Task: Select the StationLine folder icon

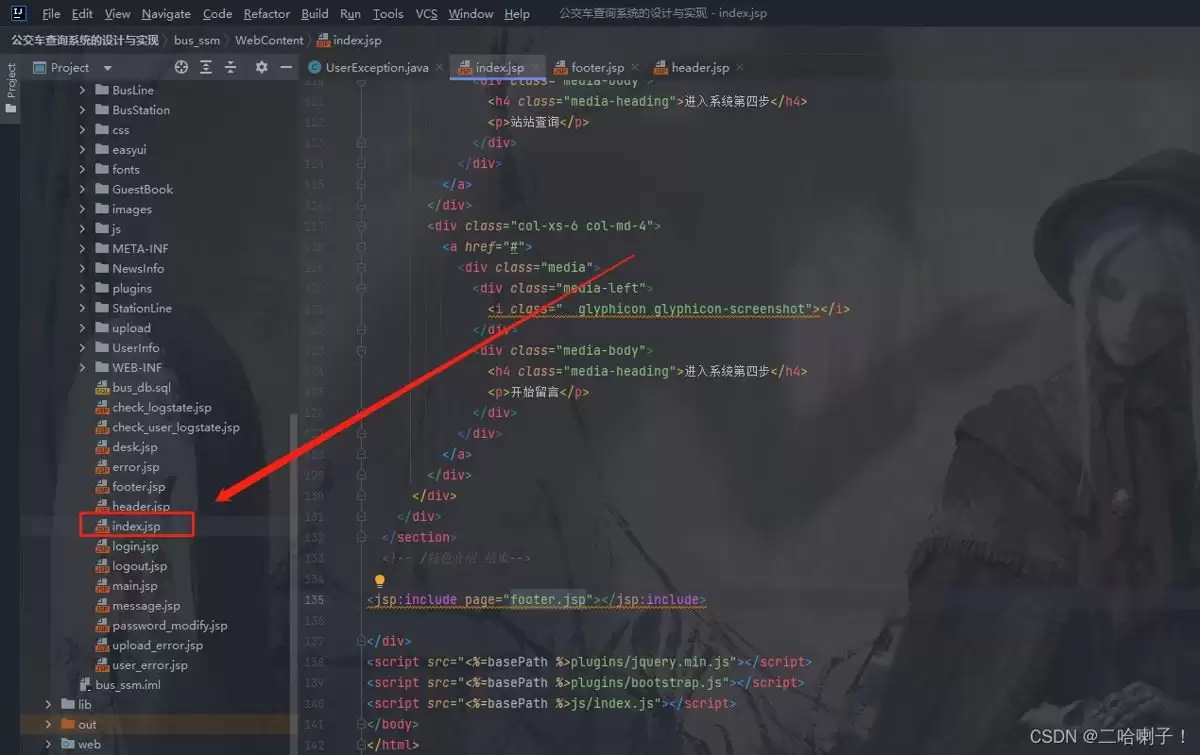Action: click(102, 308)
